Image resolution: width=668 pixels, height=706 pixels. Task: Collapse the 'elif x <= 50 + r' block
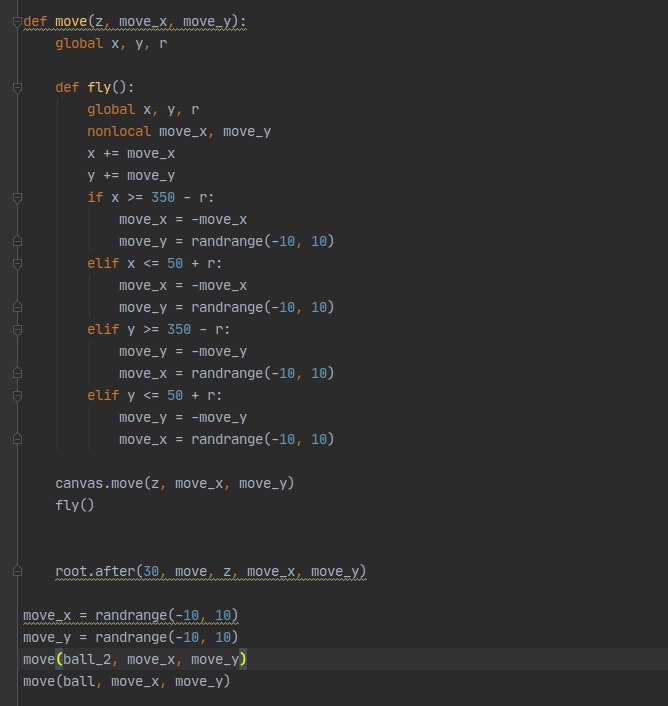[x=17, y=264]
